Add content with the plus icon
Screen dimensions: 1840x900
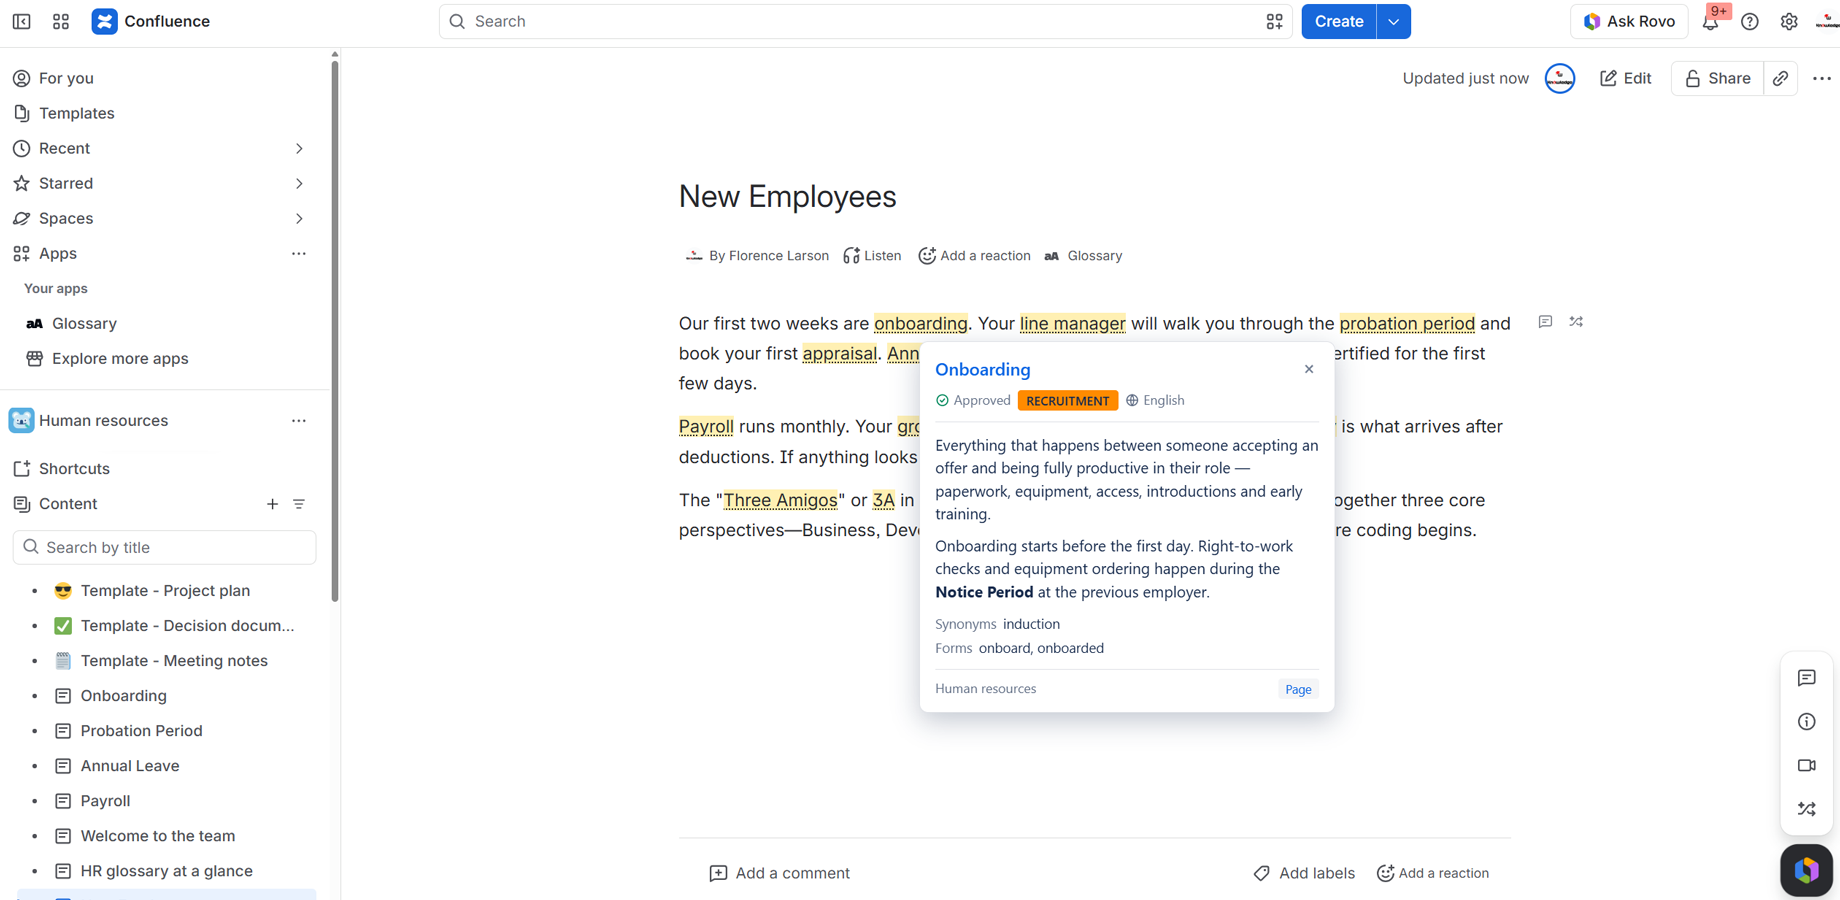point(272,504)
